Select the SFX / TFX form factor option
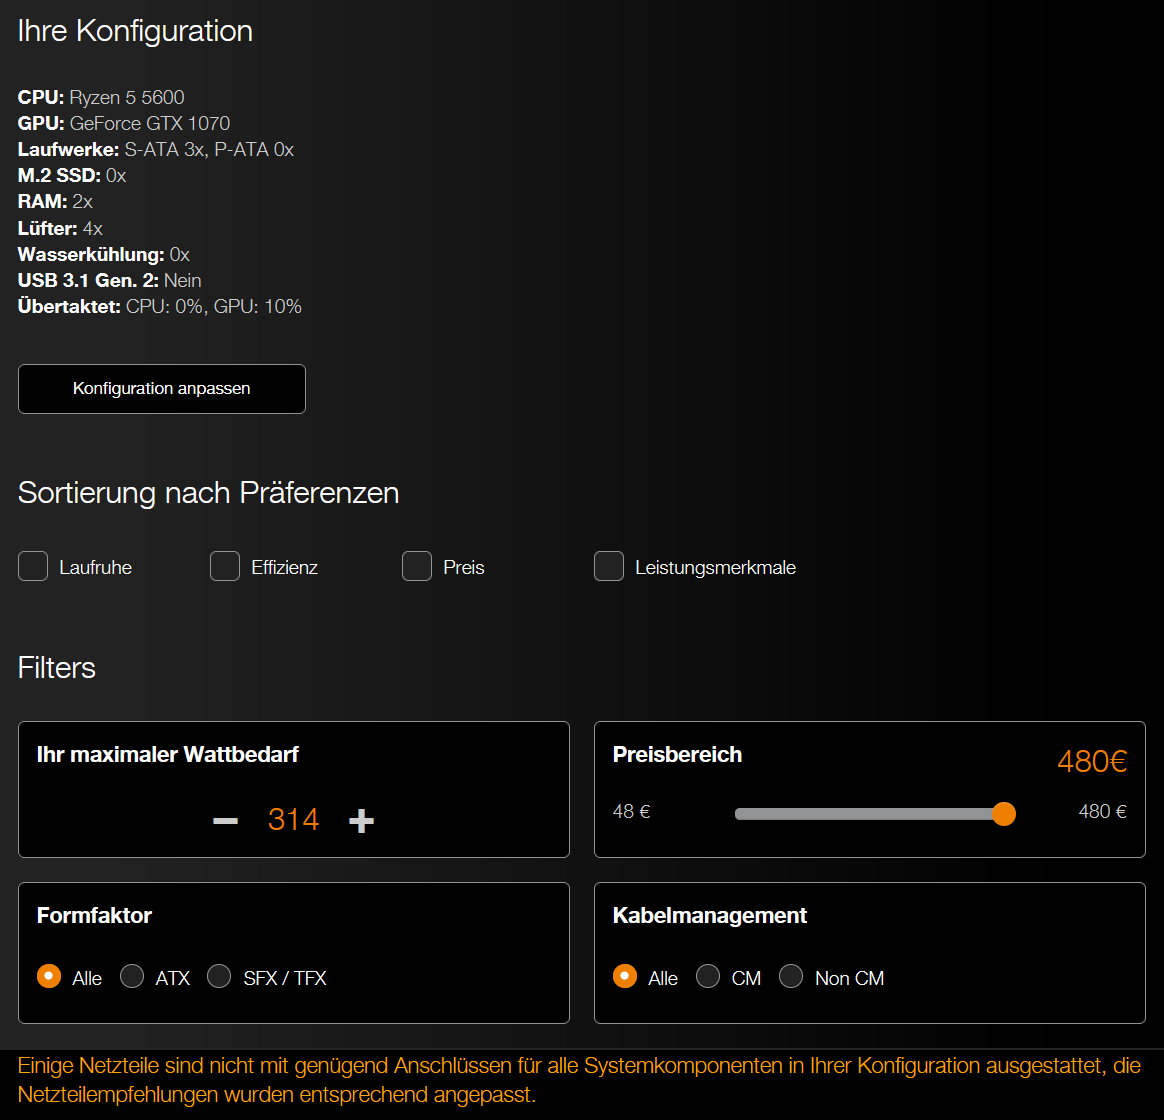 tap(219, 976)
